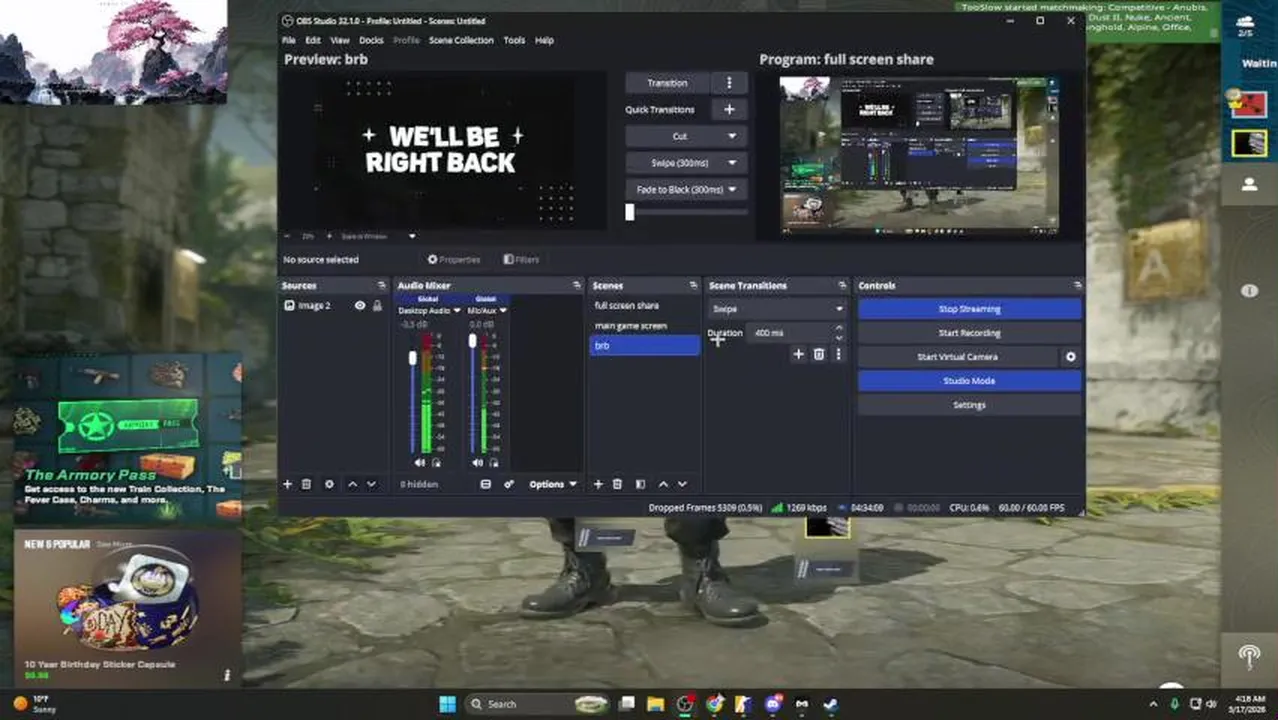This screenshot has height=720, width=1278.
Task: Open the View menu
Action: pos(340,40)
